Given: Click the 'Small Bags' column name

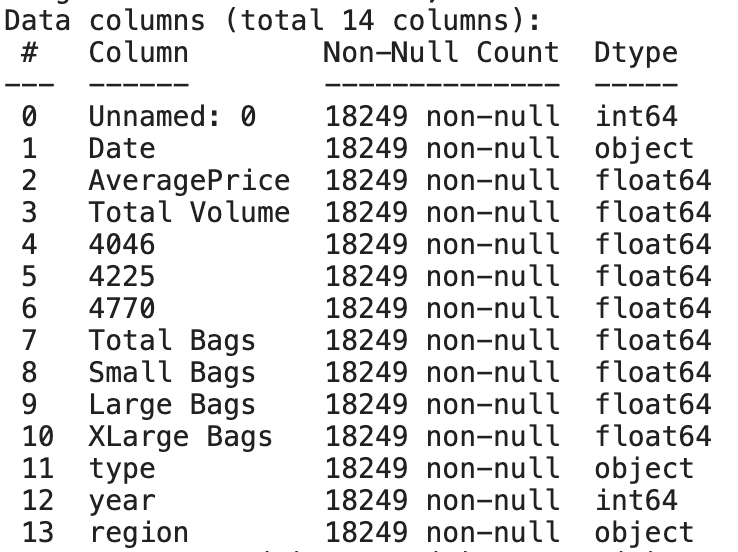Looking at the screenshot, I should pos(171,373).
